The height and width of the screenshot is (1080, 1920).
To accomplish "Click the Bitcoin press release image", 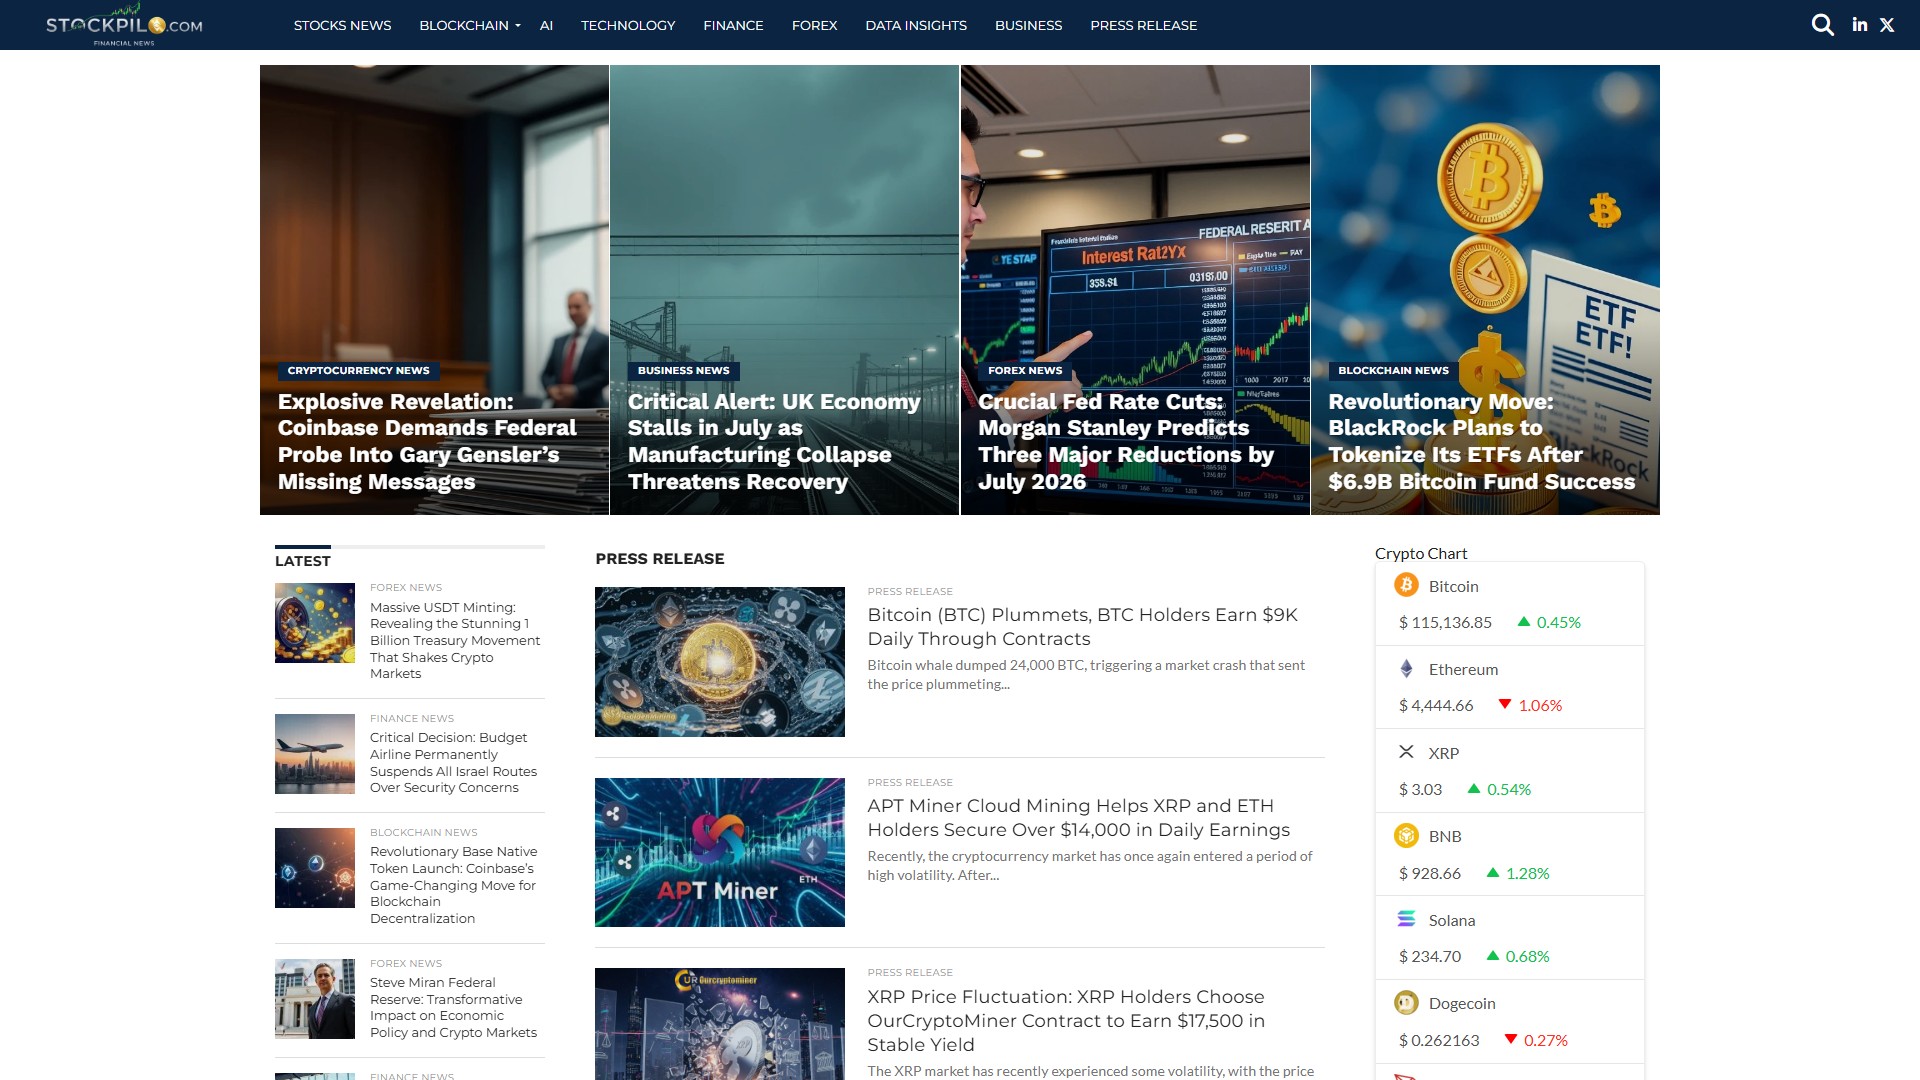I will coord(720,662).
